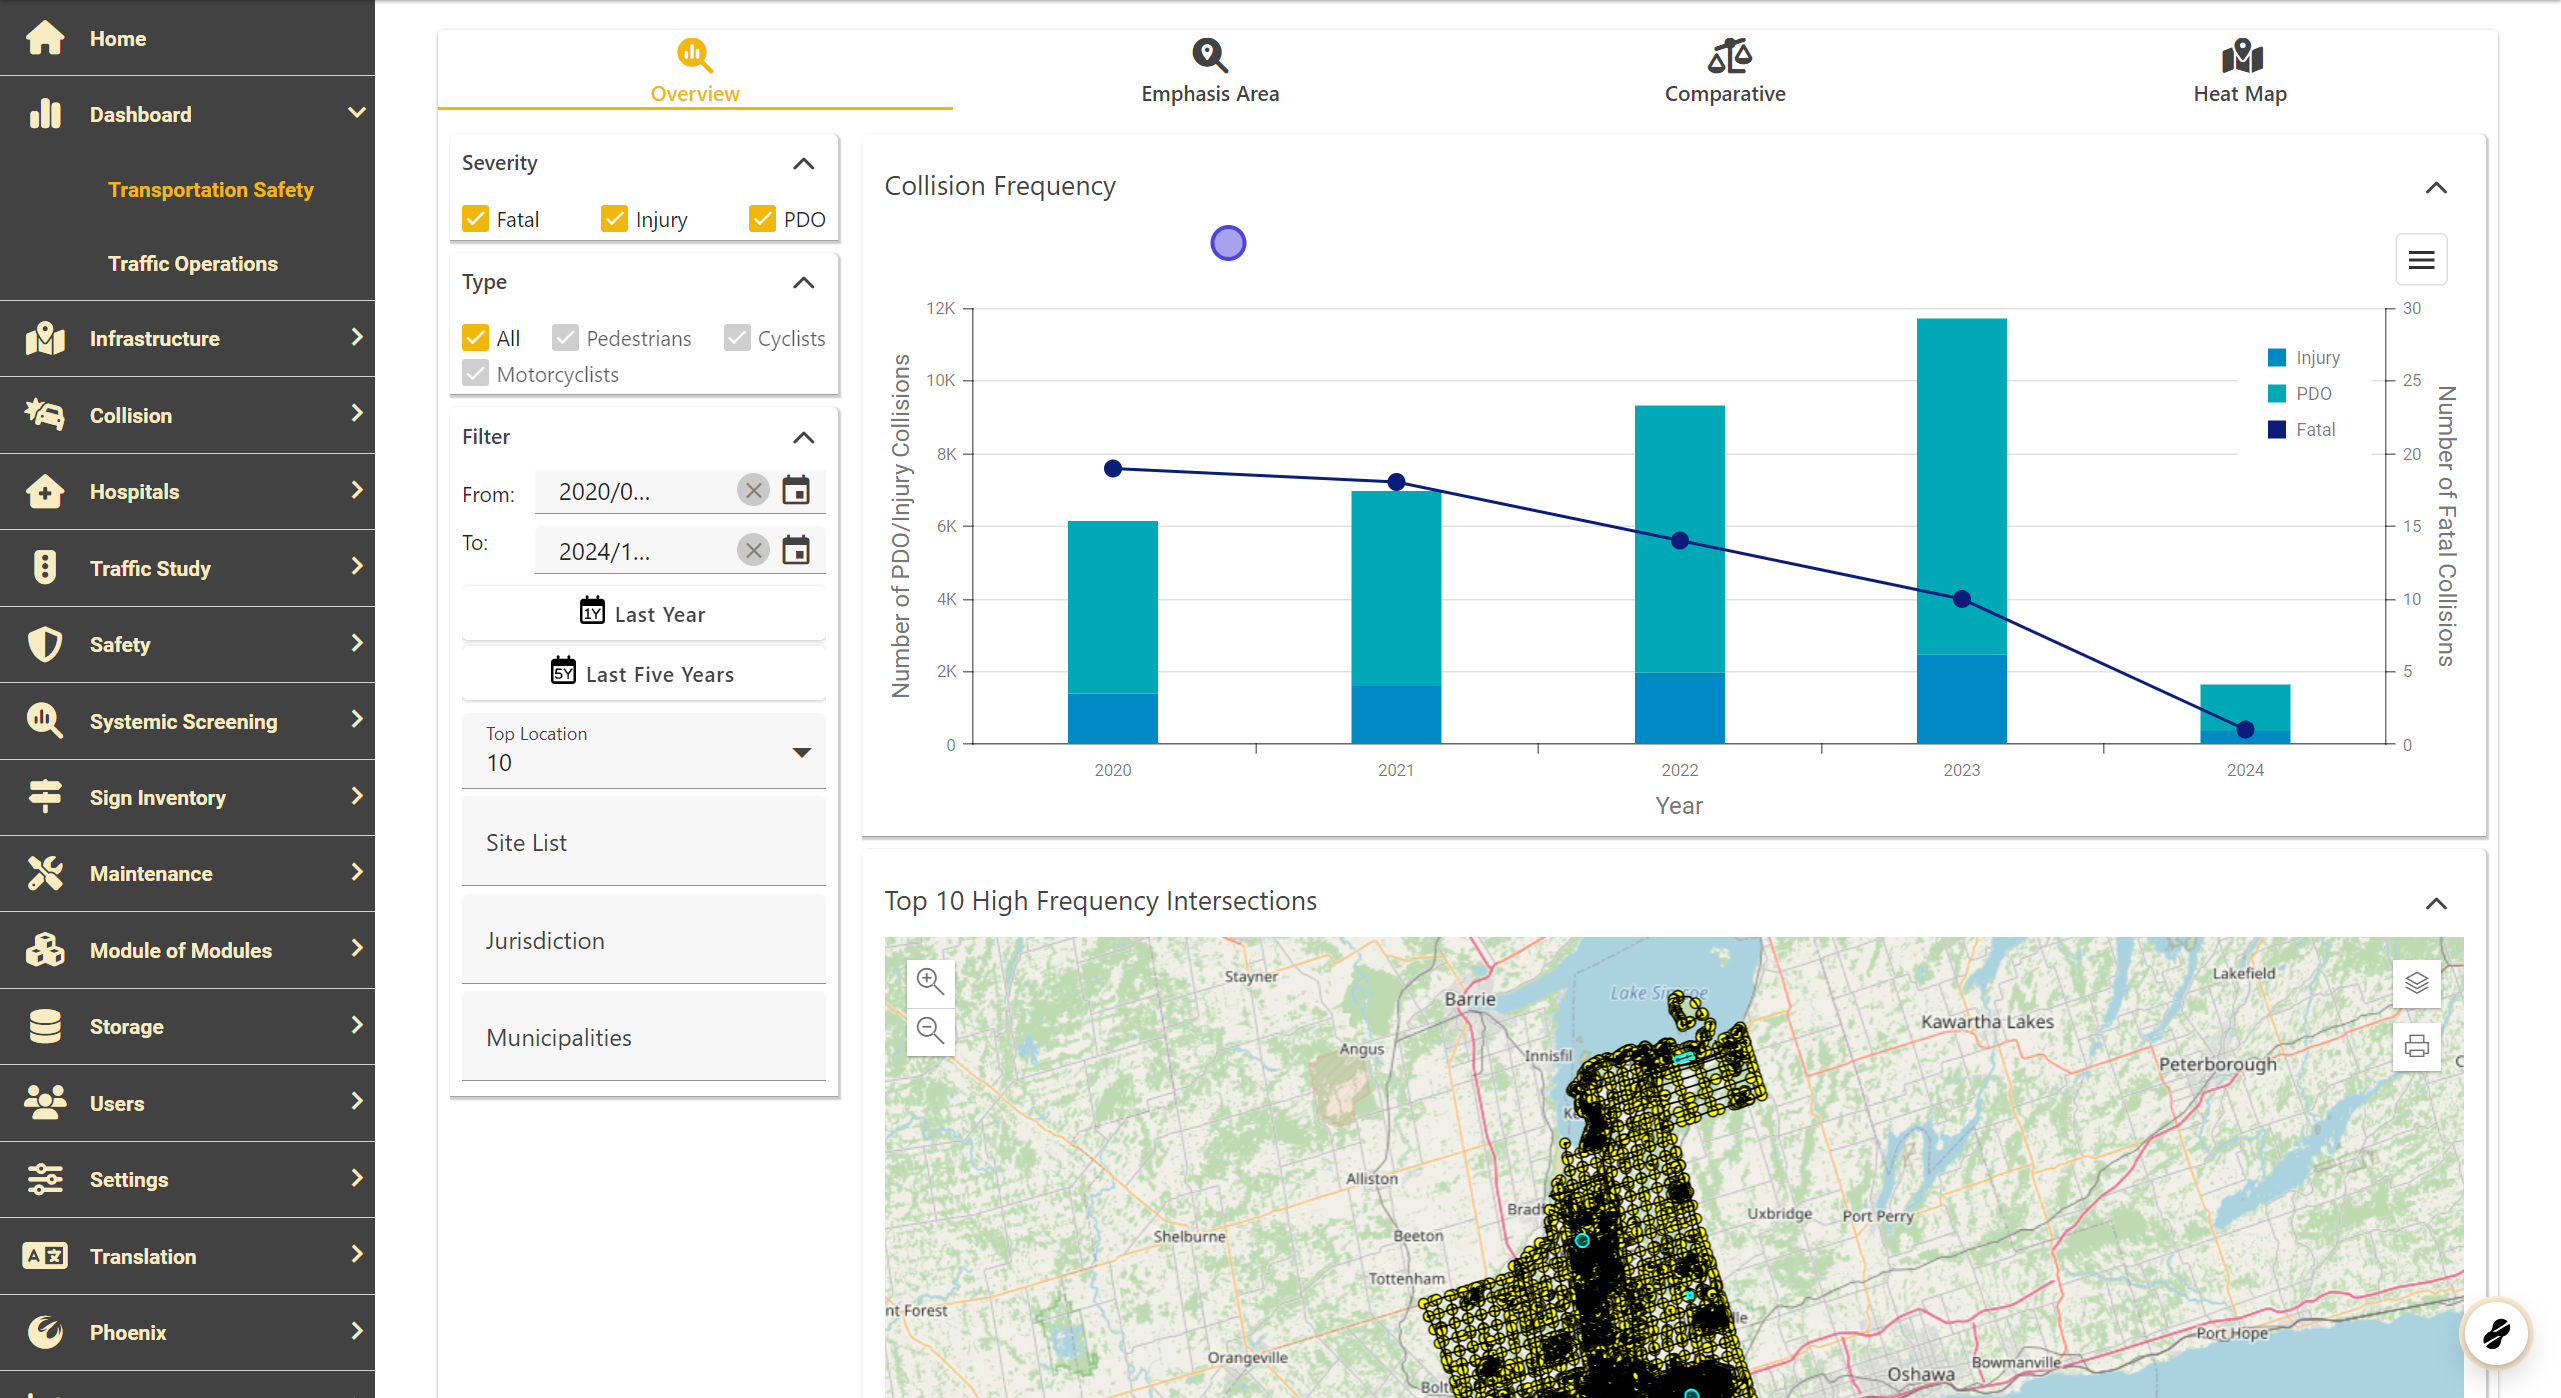
Task: Uncheck the PDO severity checkbox
Action: [762, 219]
